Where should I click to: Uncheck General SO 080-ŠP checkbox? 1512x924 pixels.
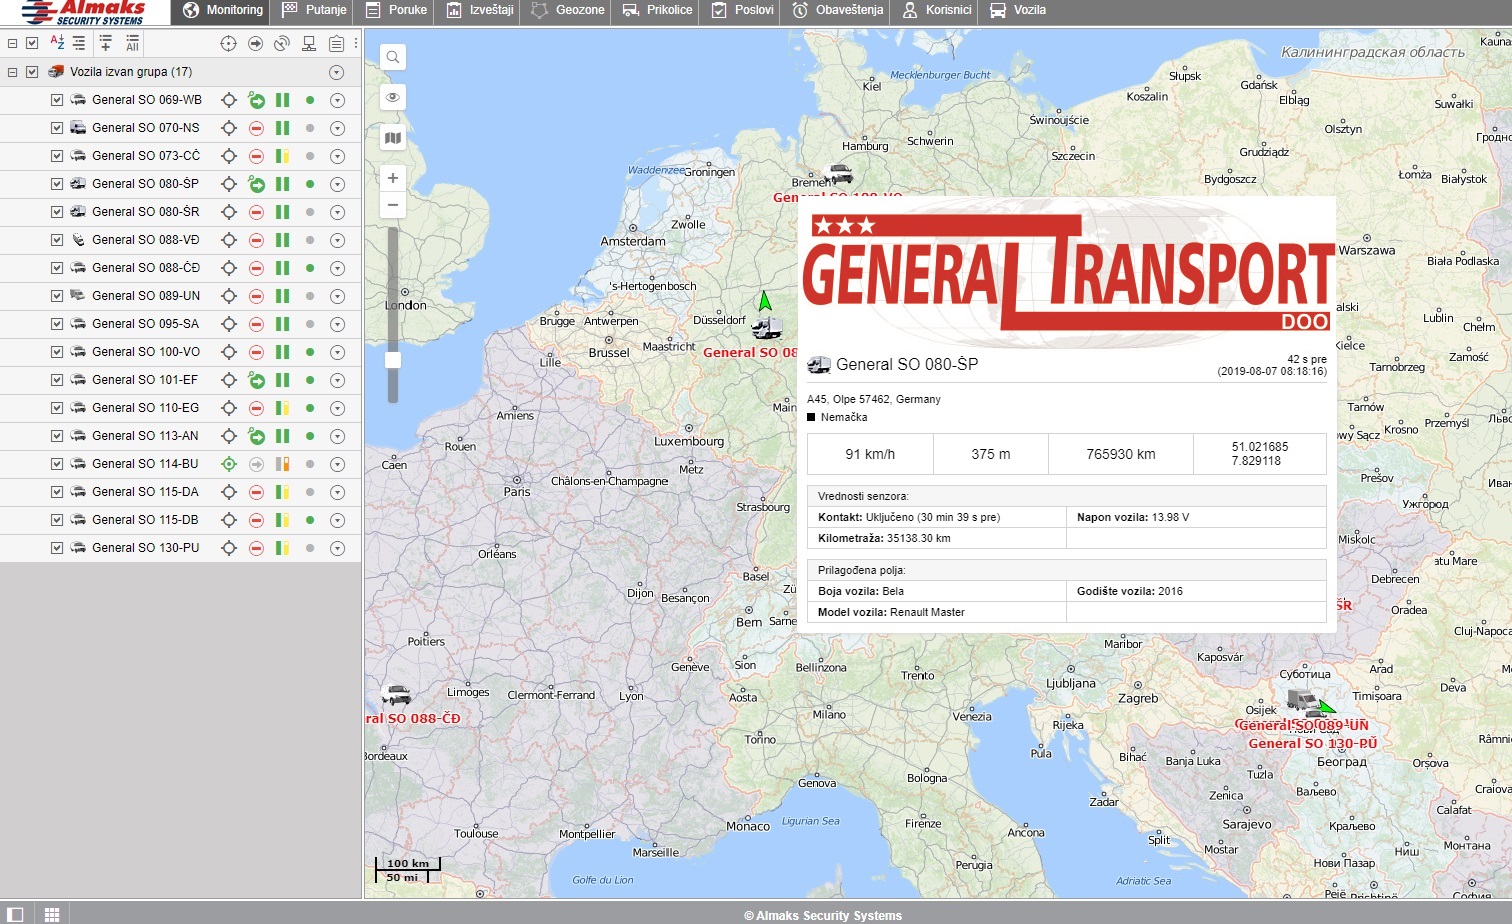(57, 184)
